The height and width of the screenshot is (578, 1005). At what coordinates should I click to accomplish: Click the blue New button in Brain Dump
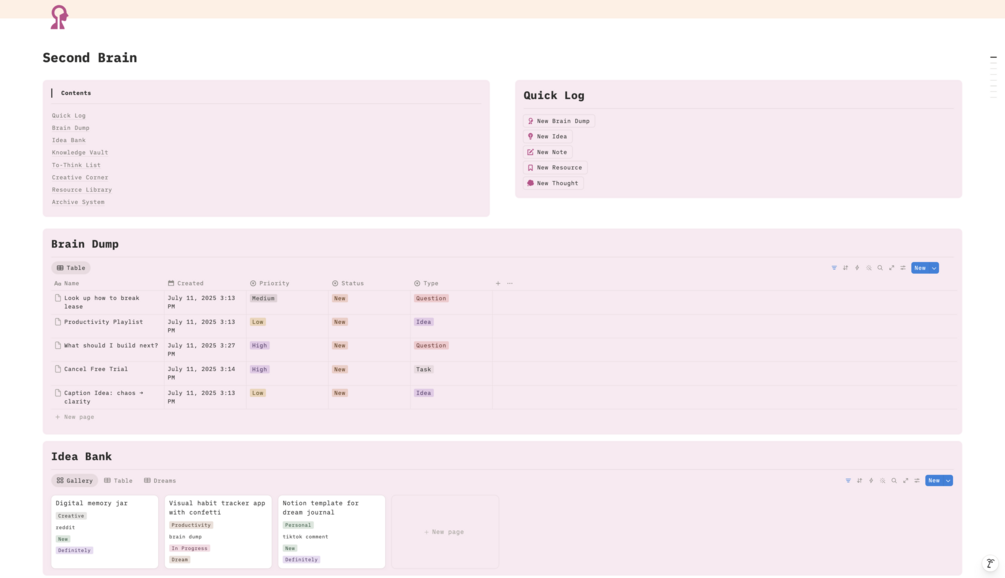tap(920, 268)
